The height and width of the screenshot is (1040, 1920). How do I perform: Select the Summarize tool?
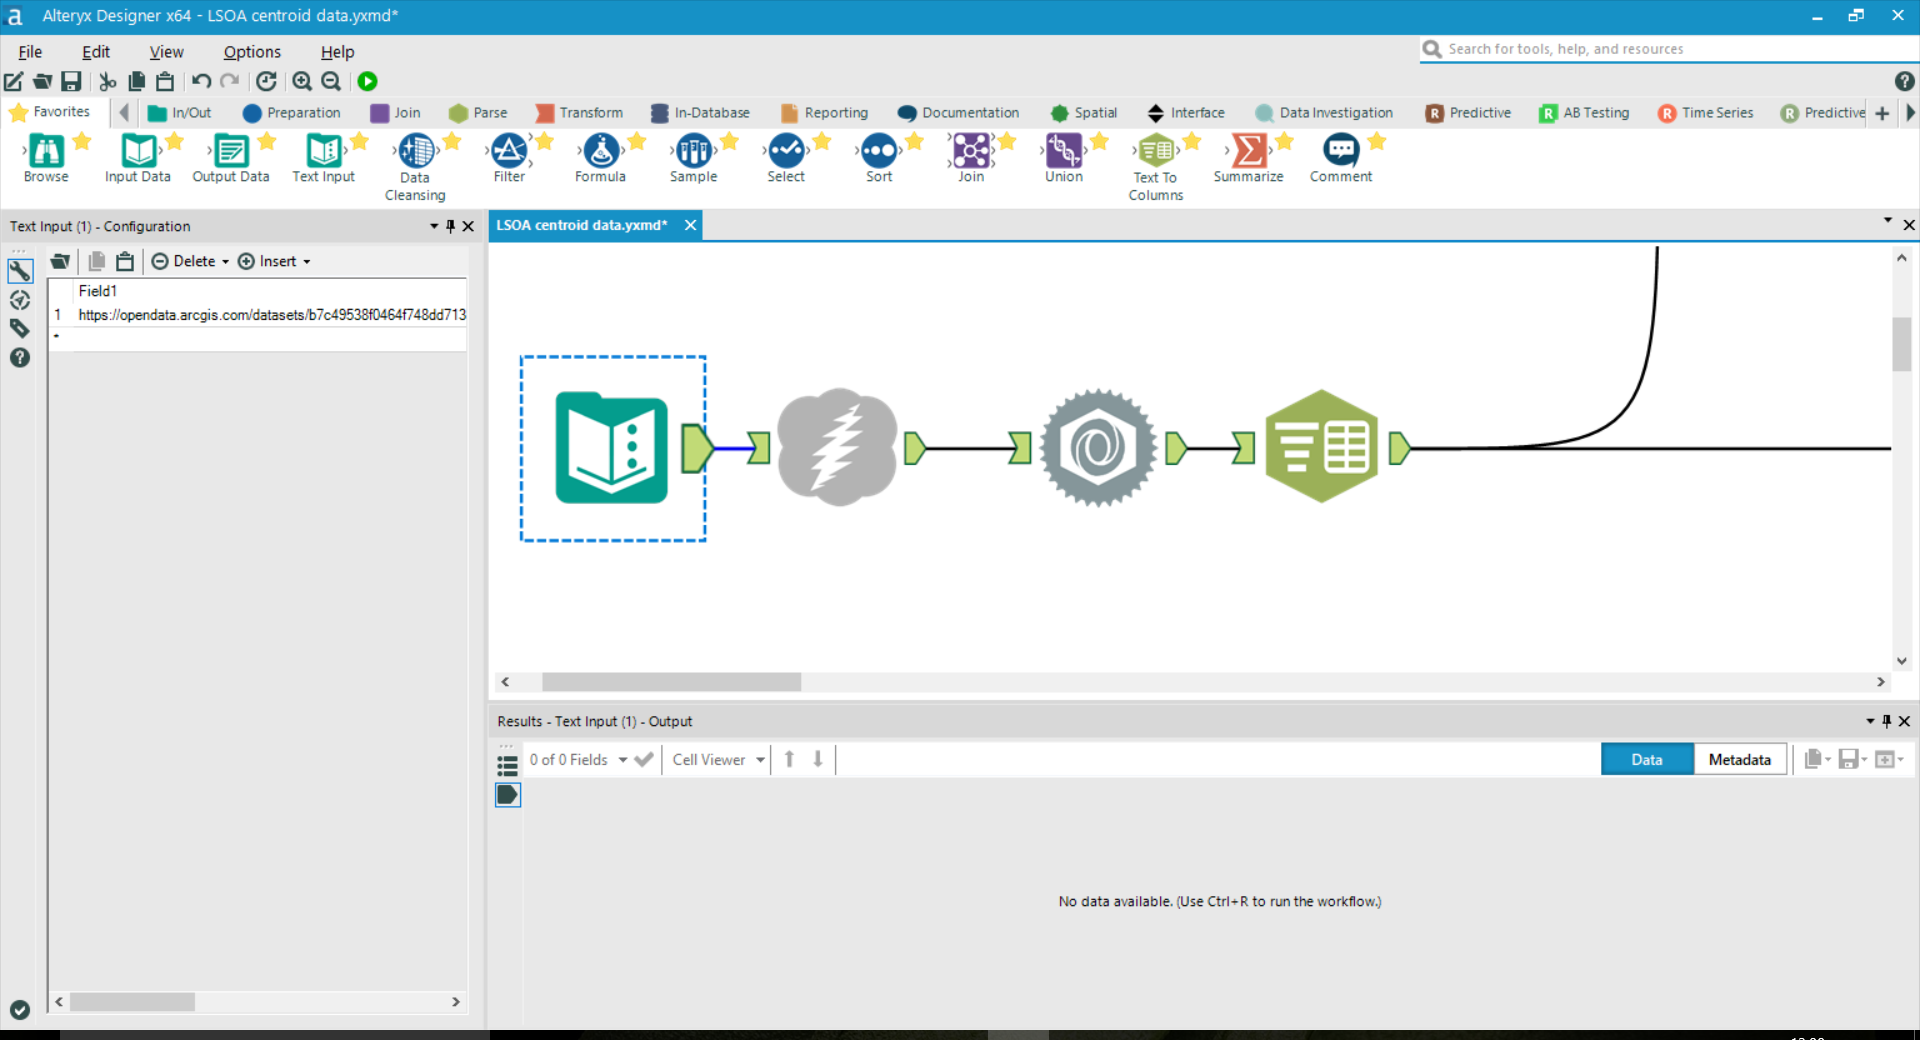pos(1248,152)
